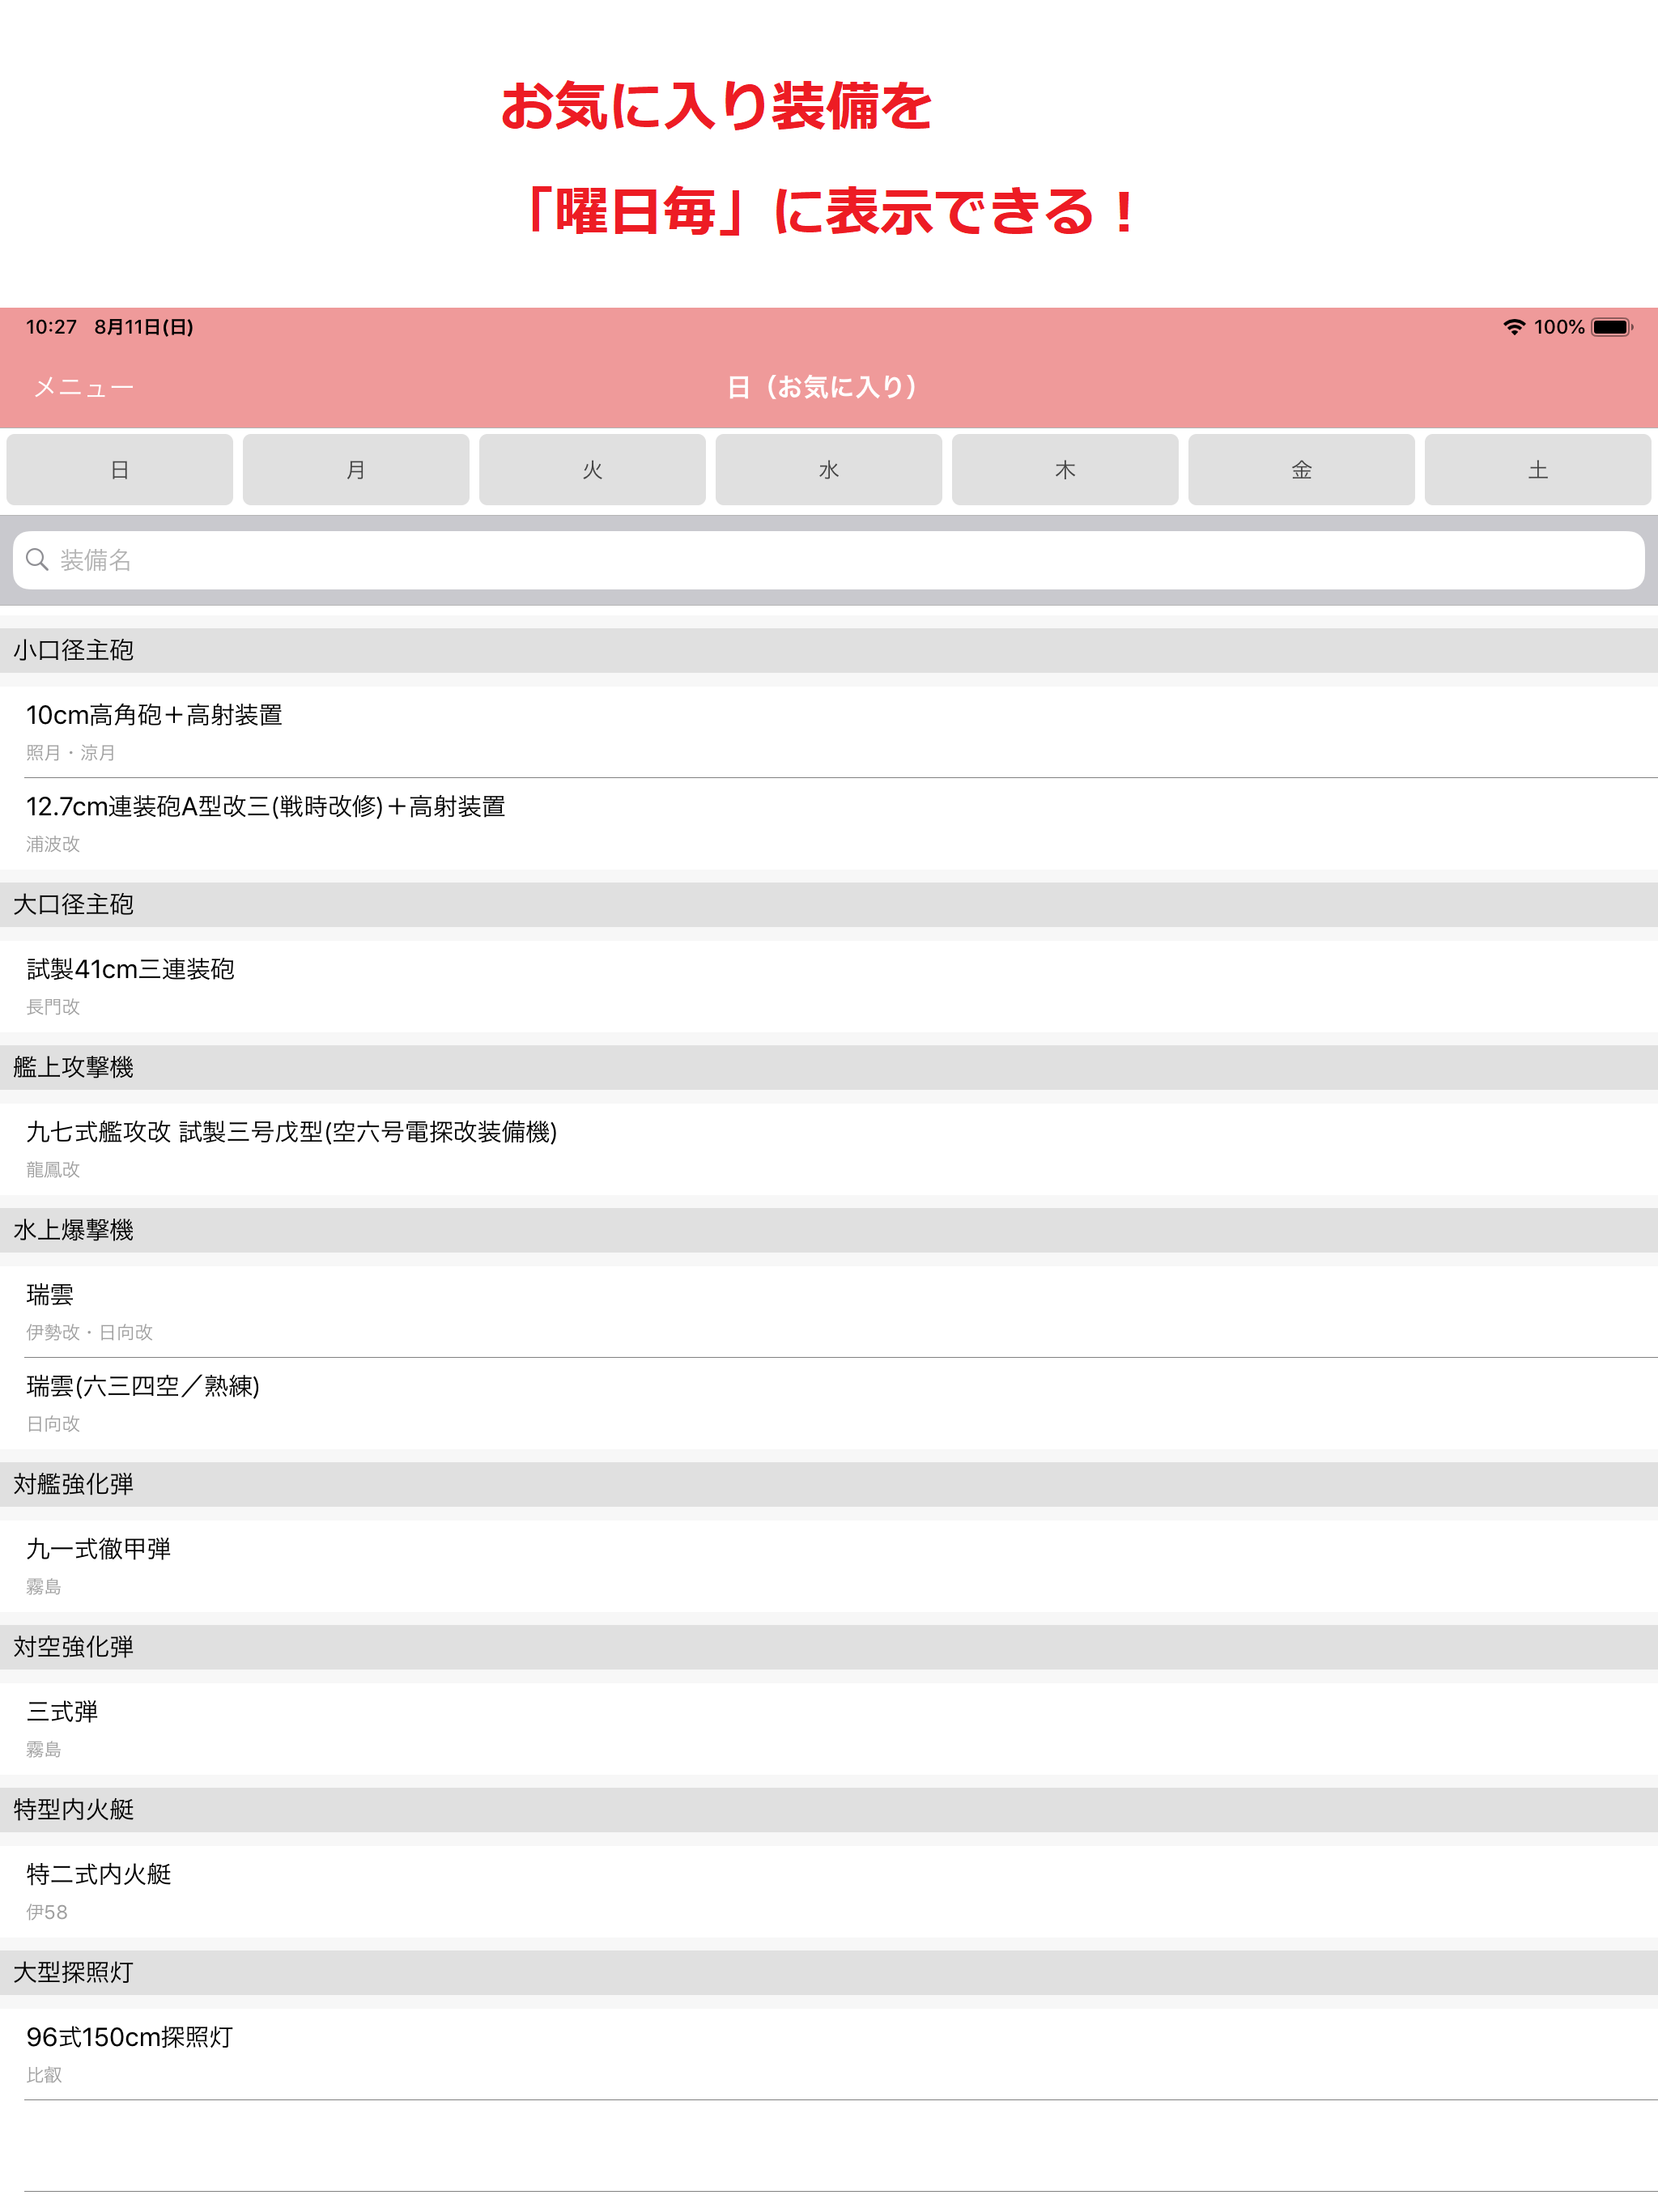Viewport: 1658px width, 2212px height.
Task: Open the 瑞雲 entry with 伊勢改・日向改
Action: (x=829, y=1312)
